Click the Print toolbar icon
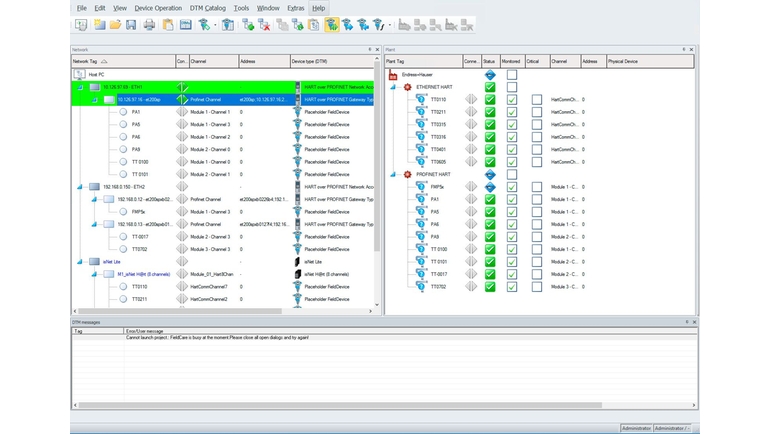 point(149,25)
